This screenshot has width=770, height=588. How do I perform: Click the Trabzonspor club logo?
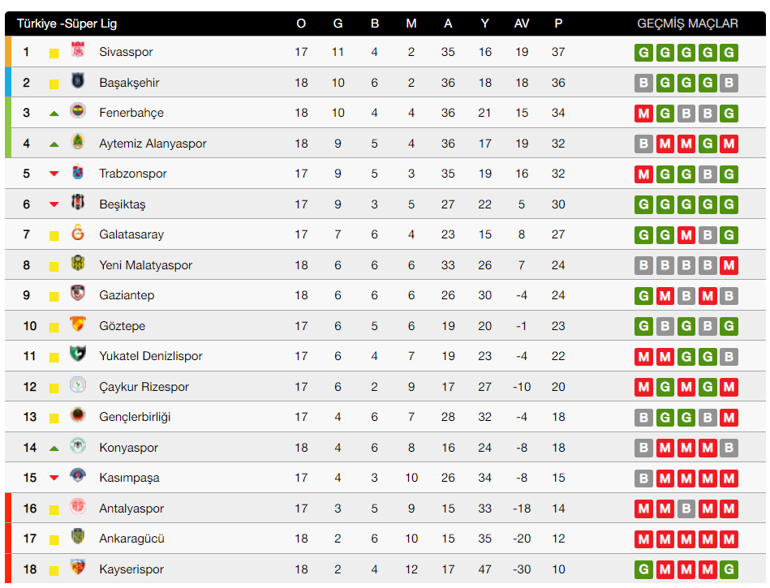(x=78, y=174)
